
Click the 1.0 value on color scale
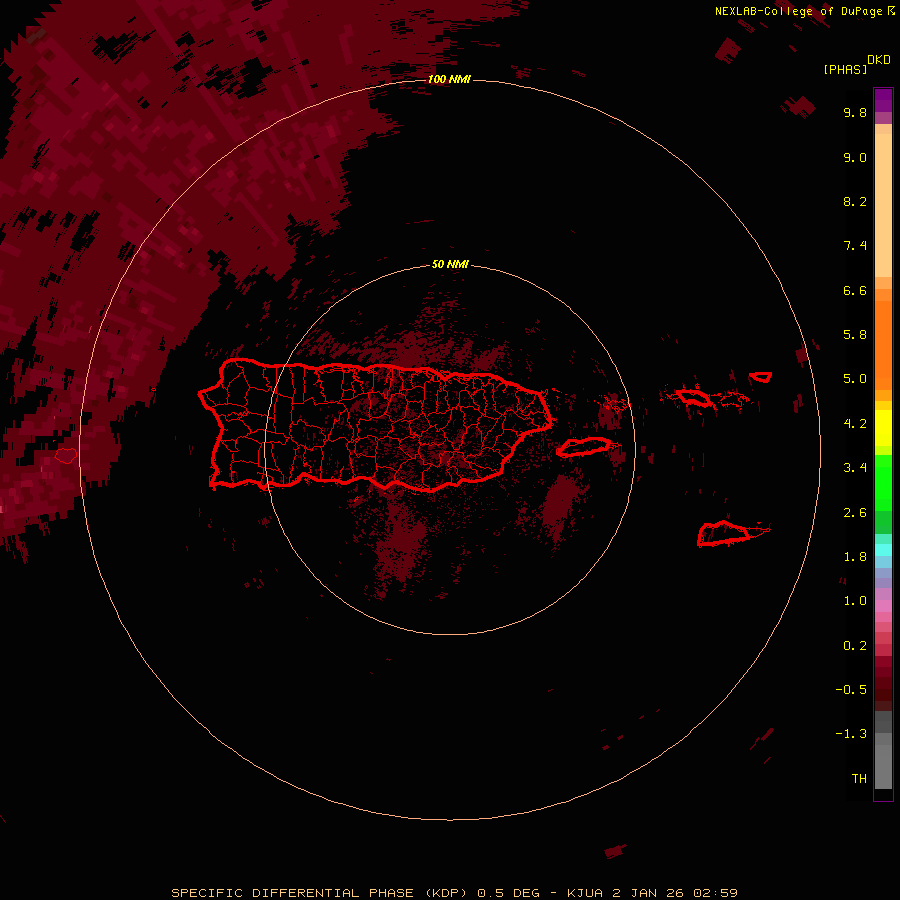[x=855, y=601]
